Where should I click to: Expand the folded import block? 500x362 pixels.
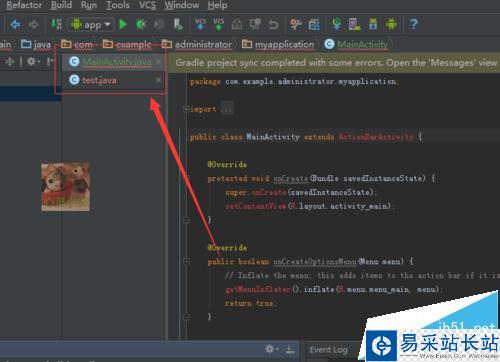tap(186, 109)
